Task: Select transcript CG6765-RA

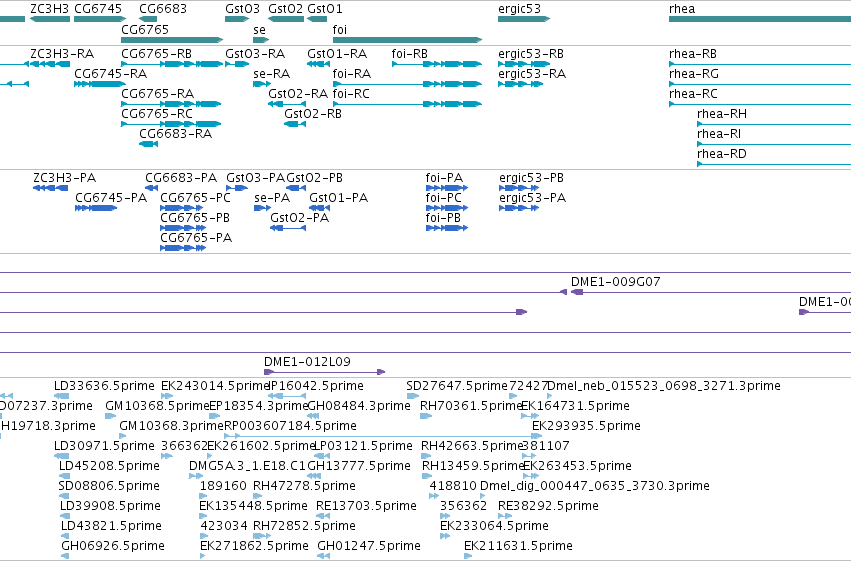Action: pos(157,94)
